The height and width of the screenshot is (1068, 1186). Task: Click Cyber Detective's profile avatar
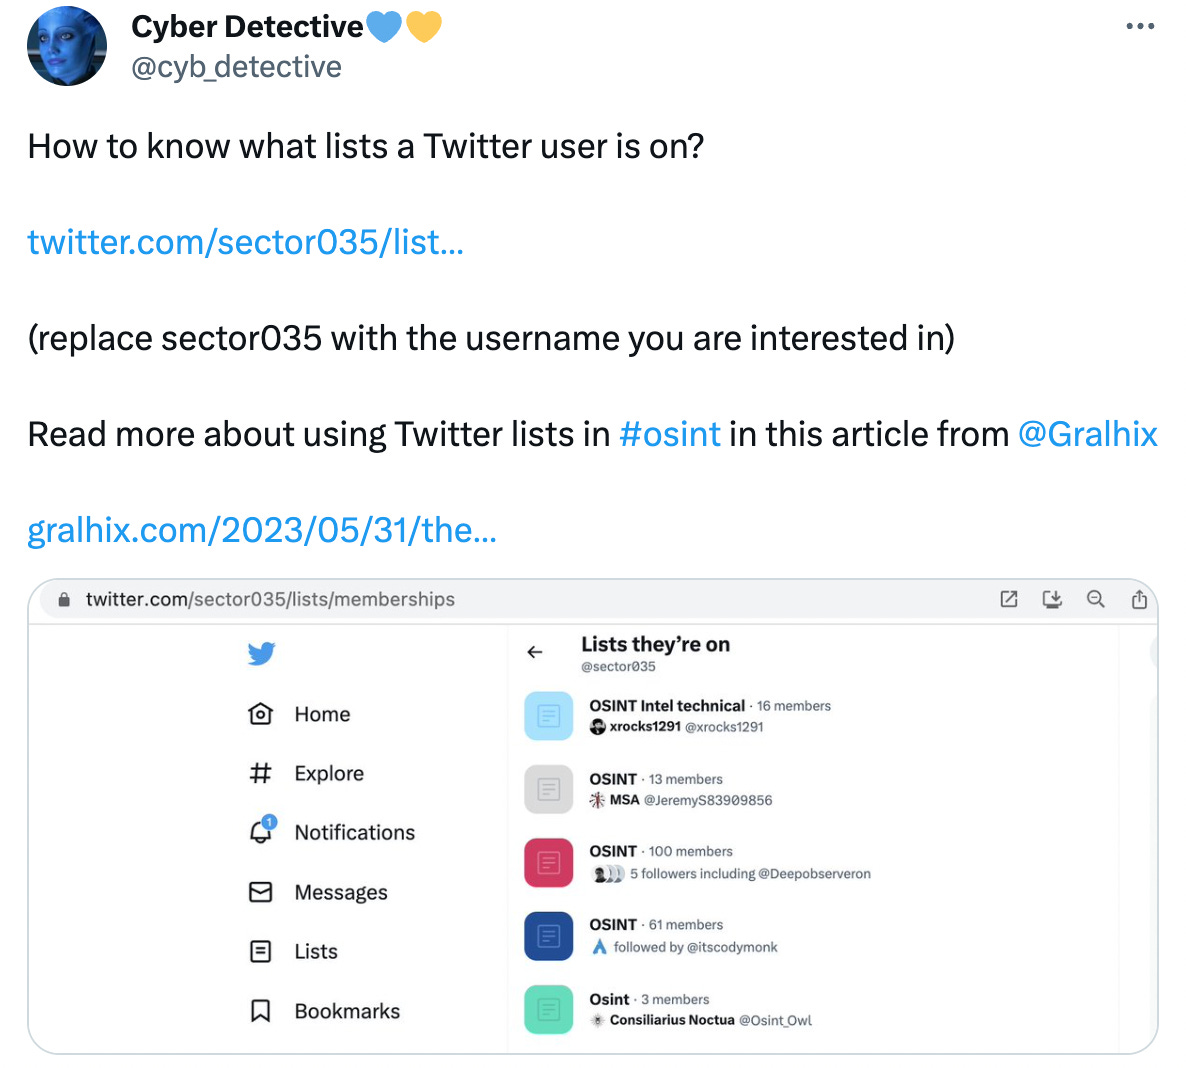click(x=66, y=46)
